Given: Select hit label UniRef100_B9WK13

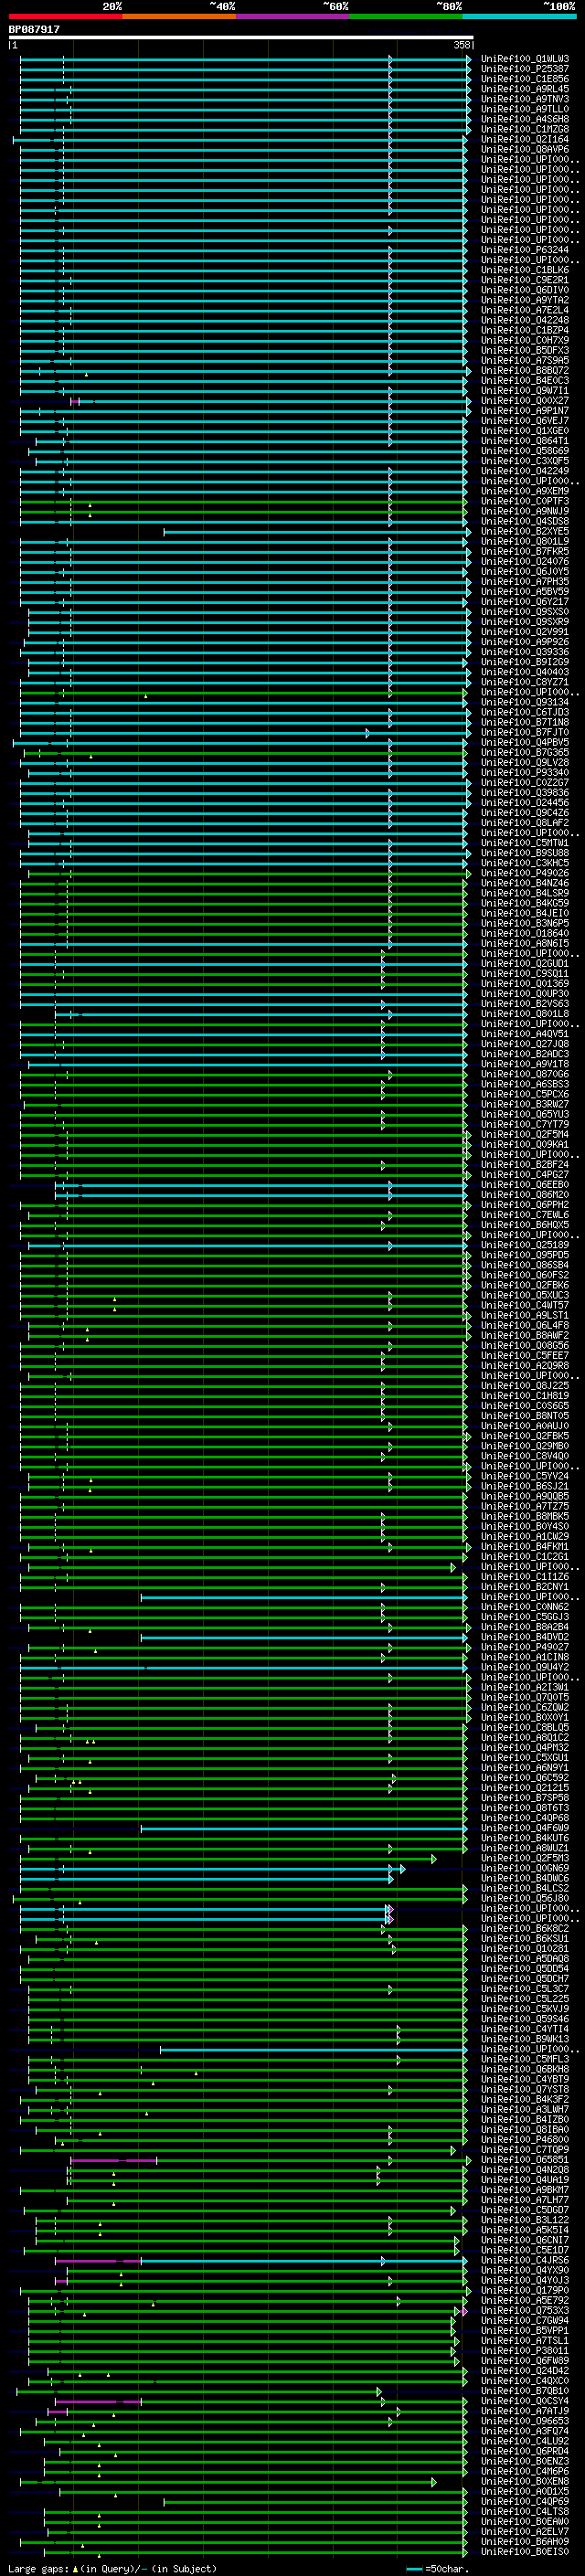Looking at the screenshot, I should (525, 2038).
